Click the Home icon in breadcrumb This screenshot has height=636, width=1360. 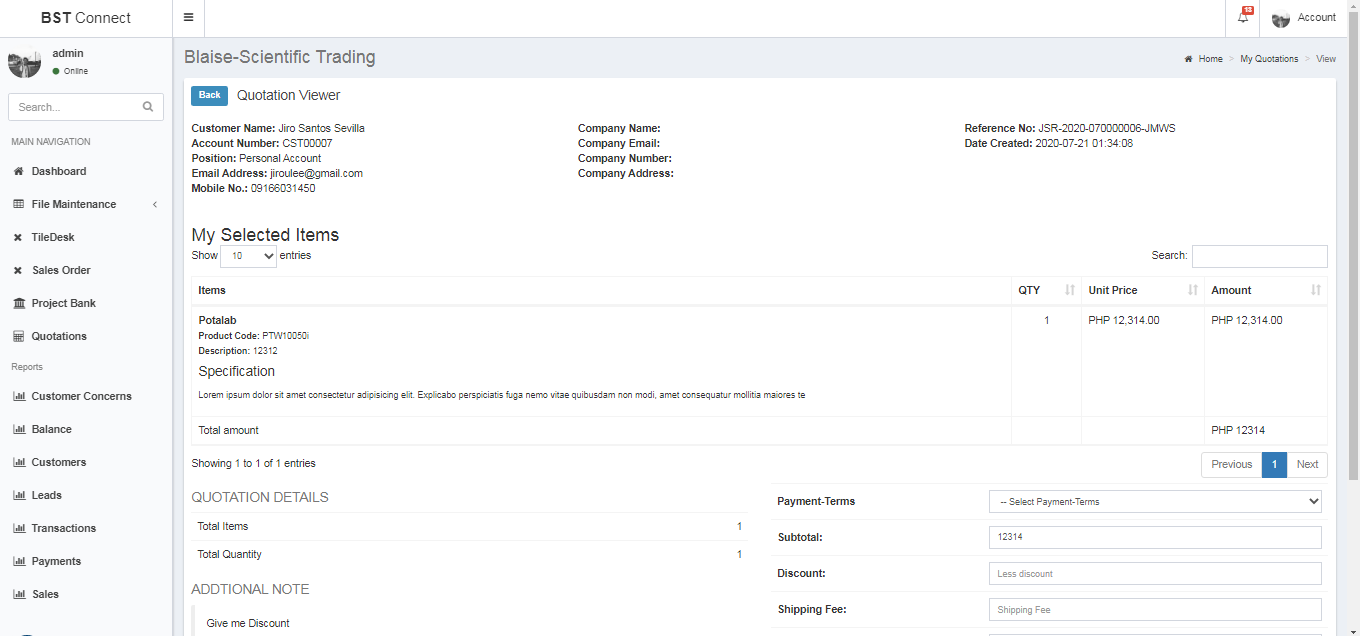pos(1189,59)
